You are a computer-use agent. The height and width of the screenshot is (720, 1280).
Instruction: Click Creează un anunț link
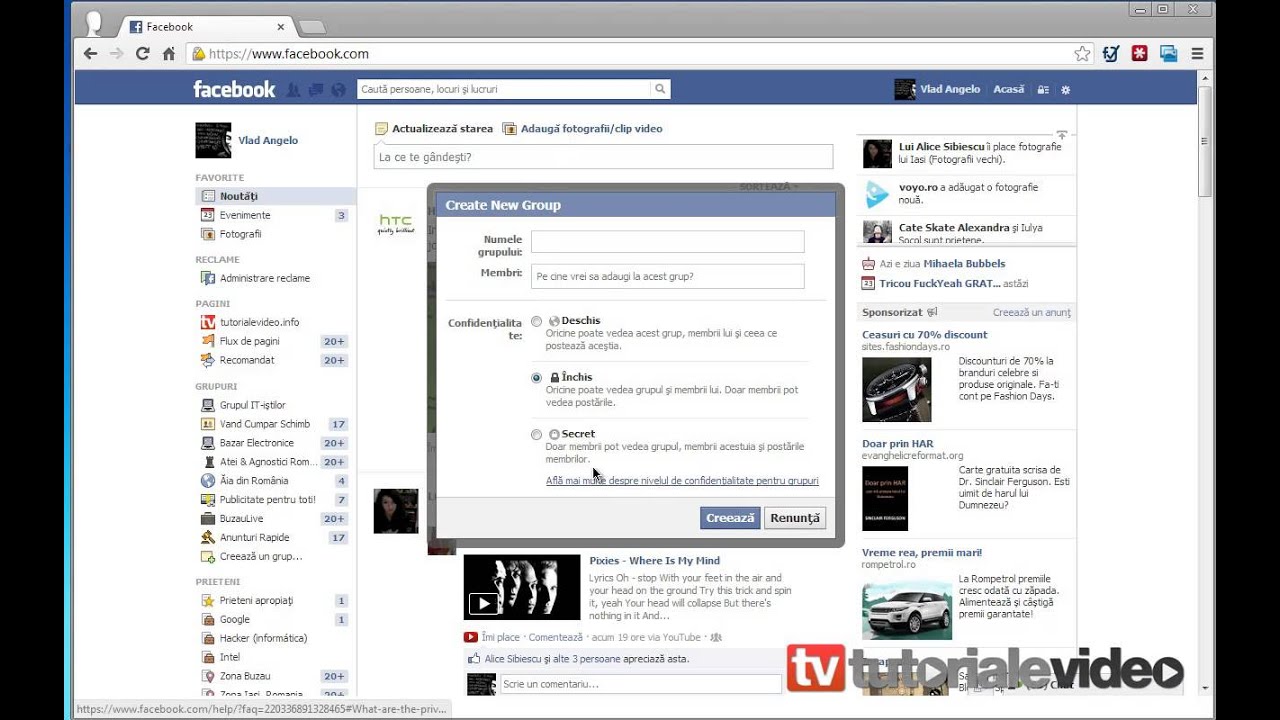1031,313
